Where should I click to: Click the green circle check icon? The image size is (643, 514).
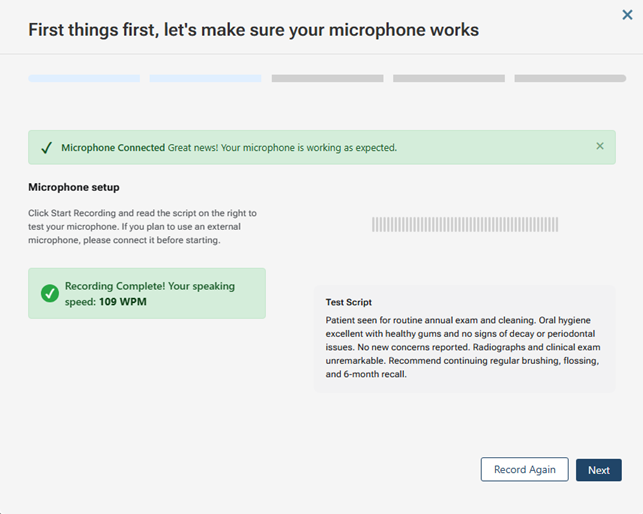click(x=49, y=293)
